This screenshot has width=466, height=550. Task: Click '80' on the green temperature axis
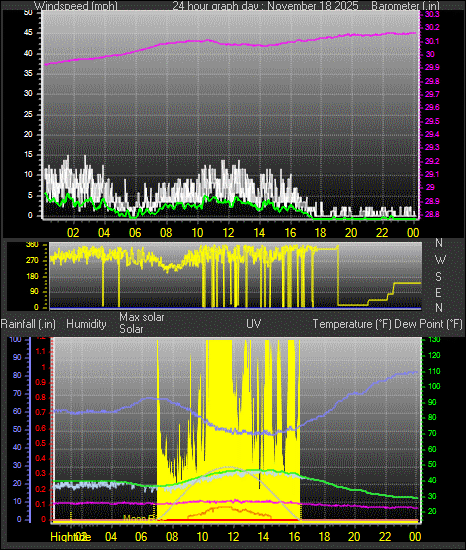tap(432, 417)
